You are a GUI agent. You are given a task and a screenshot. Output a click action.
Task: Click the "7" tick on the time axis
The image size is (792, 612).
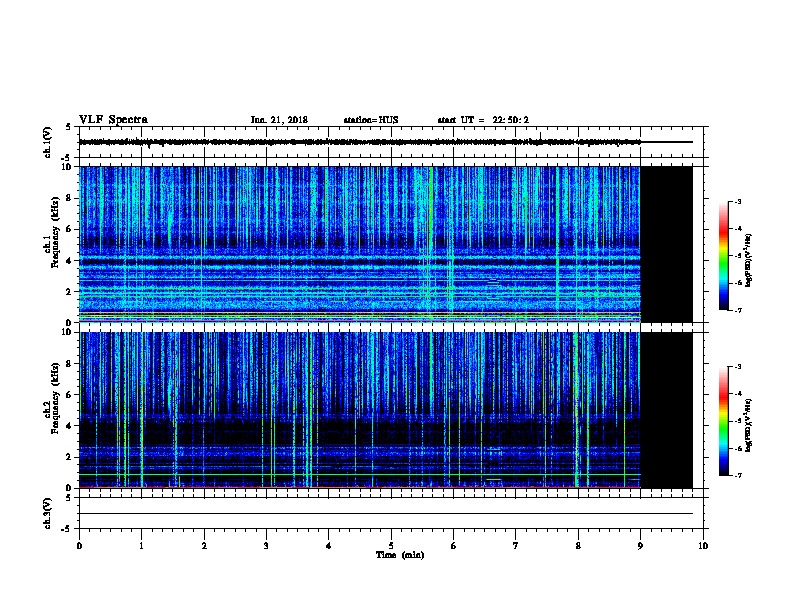[516, 546]
